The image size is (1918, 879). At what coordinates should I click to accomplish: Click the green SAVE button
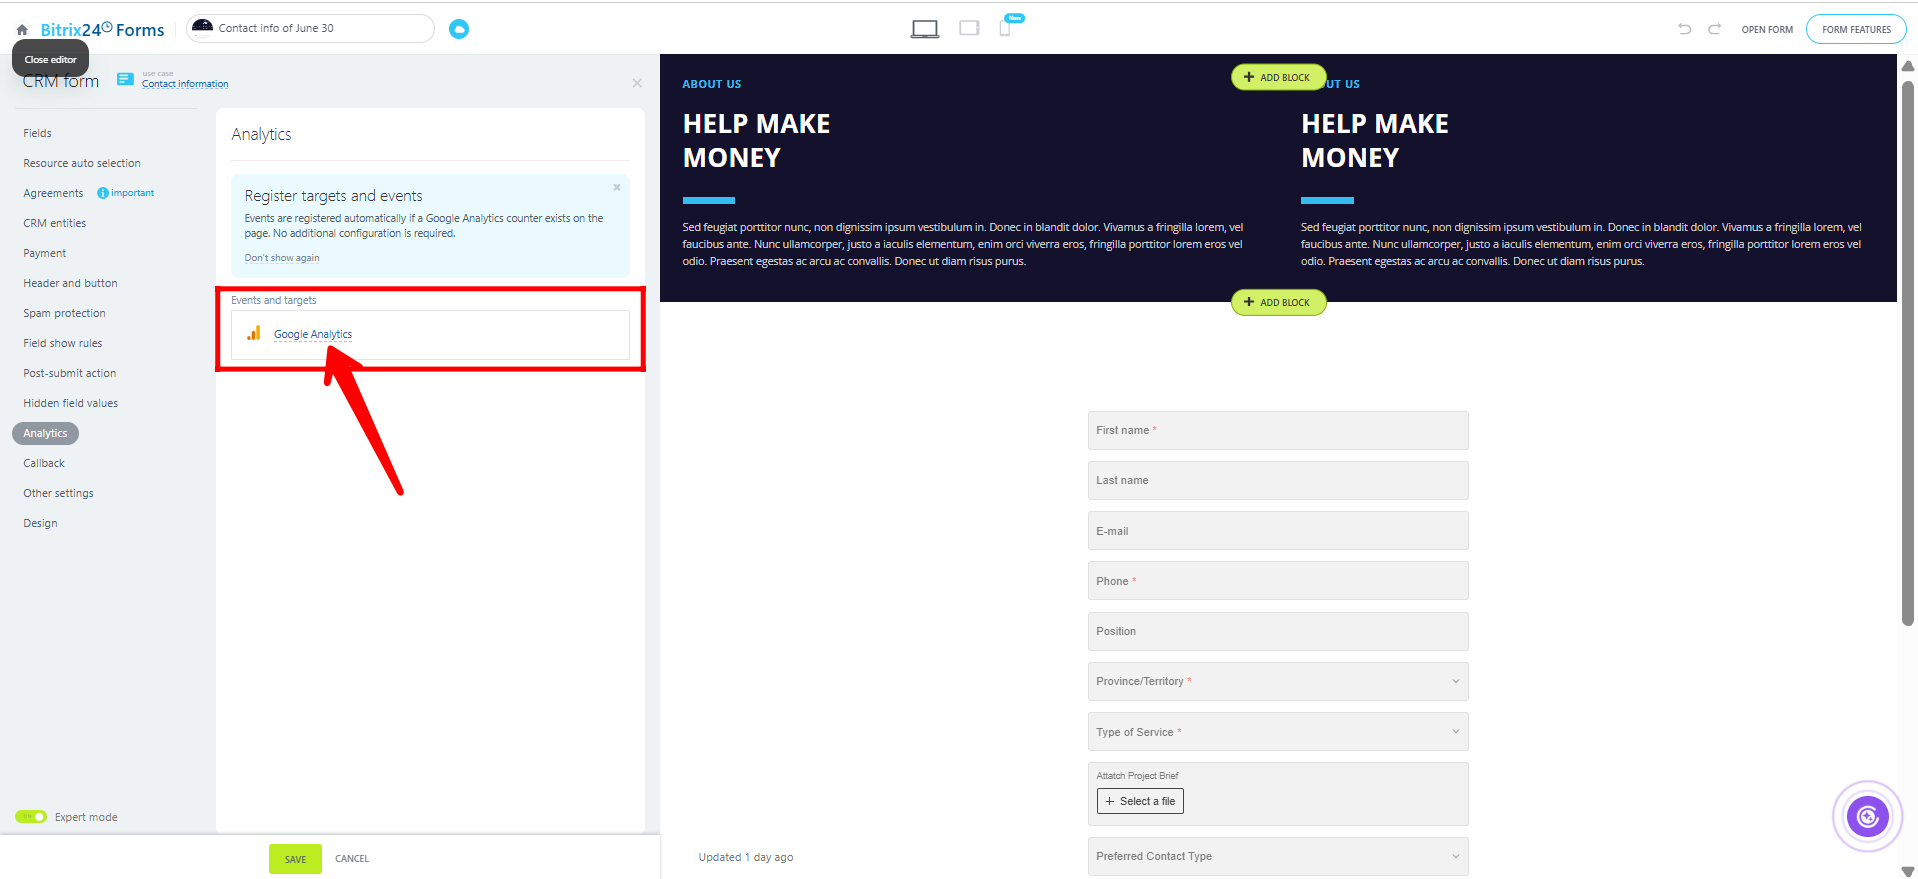click(295, 859)
